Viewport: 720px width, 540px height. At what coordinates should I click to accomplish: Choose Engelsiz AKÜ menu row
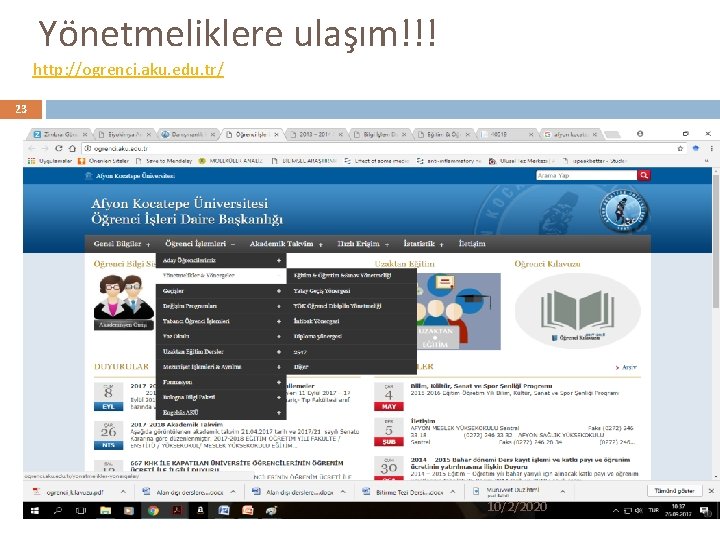click(x=221, y=412)
